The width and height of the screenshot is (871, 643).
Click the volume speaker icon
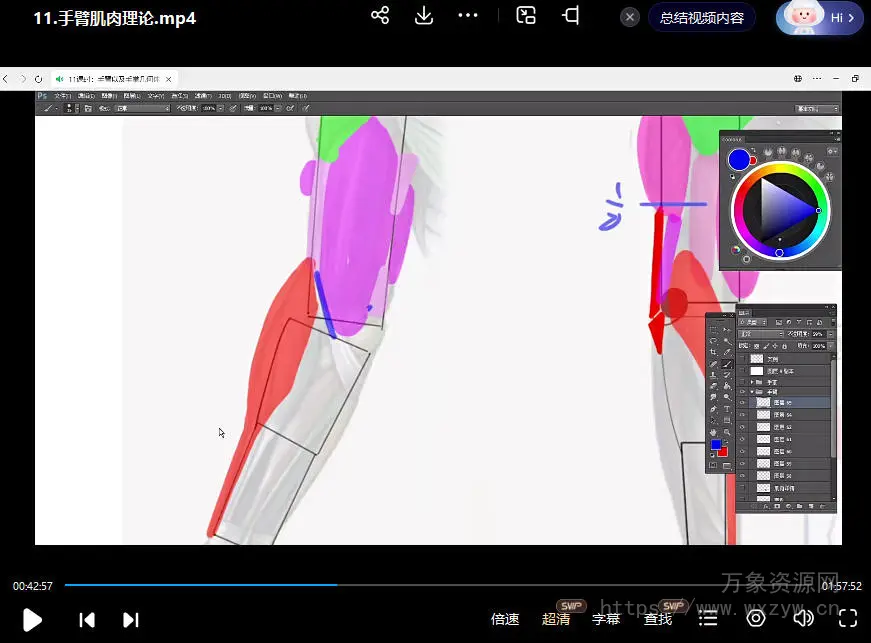(x=803, y=619)
